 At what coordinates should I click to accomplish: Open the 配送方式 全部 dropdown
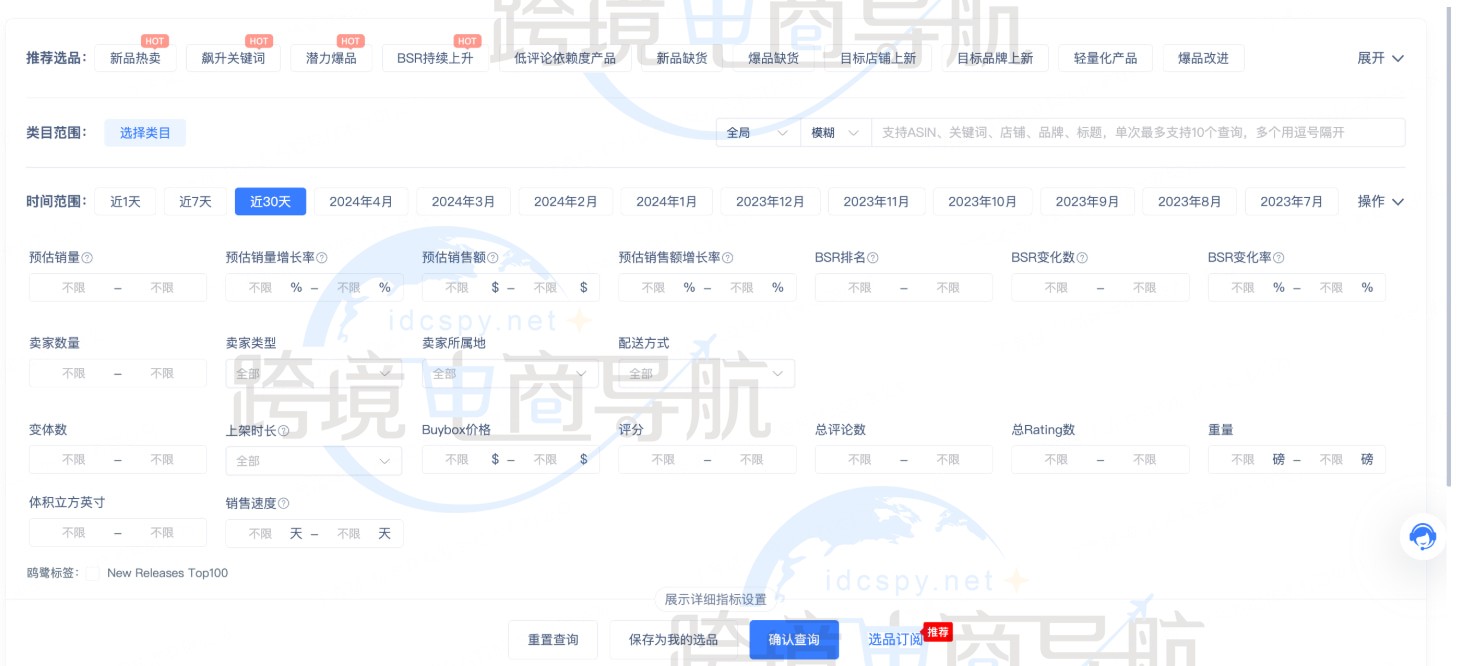click(707, 373)
